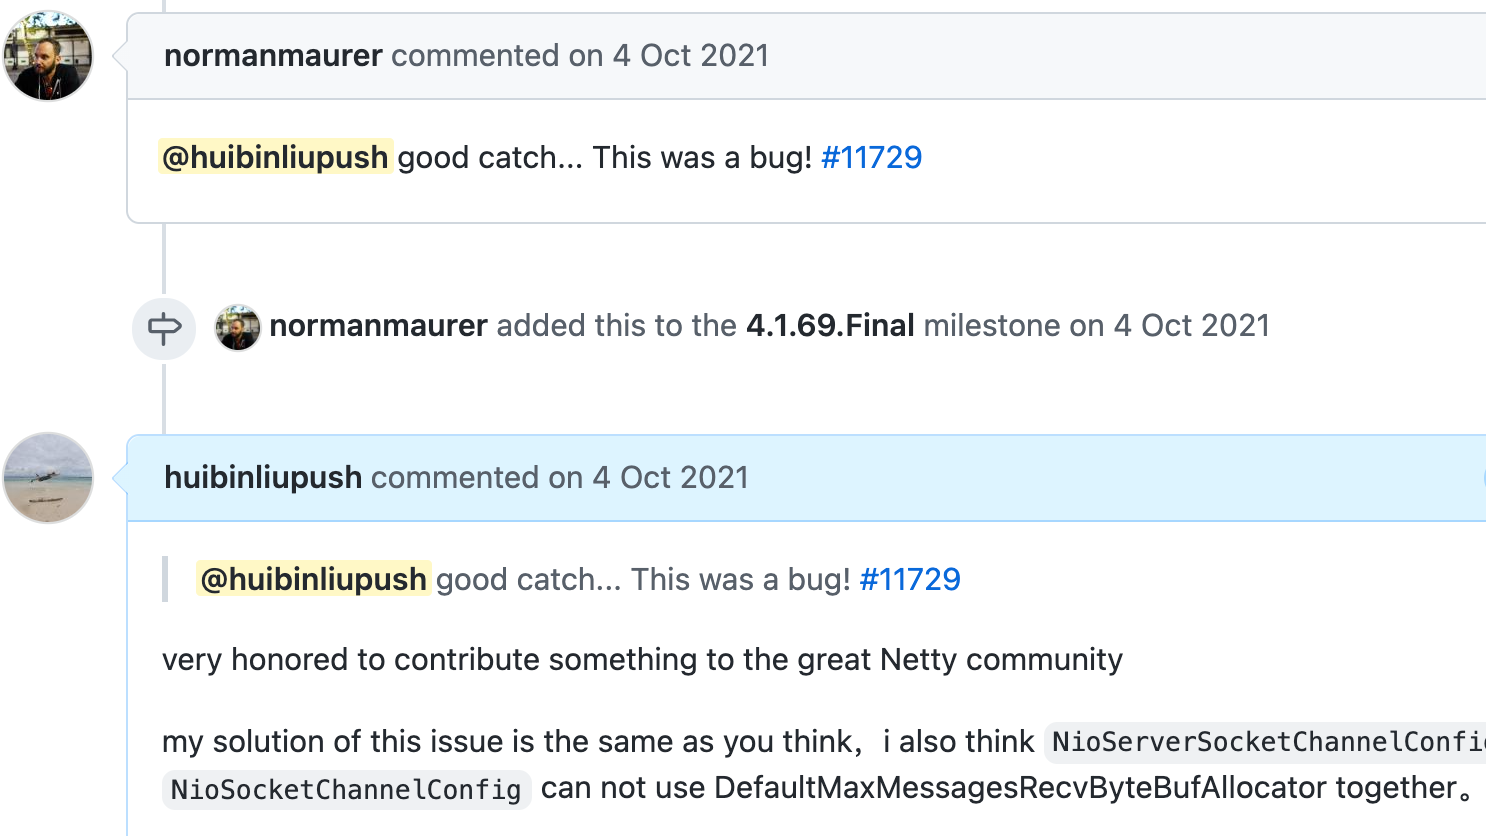Open huibinliupush's beach profile avatar
This screenshot has width=1486, height=836.
[x=48, y=478]
